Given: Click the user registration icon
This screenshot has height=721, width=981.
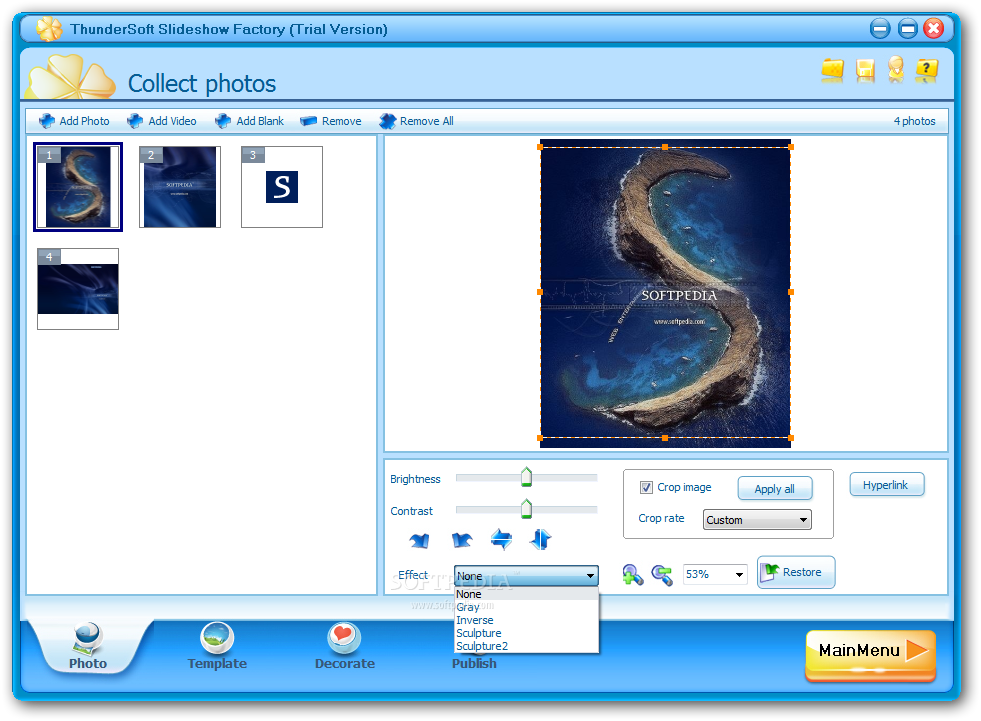Looking at the screenshot, I should pos(895,69).
